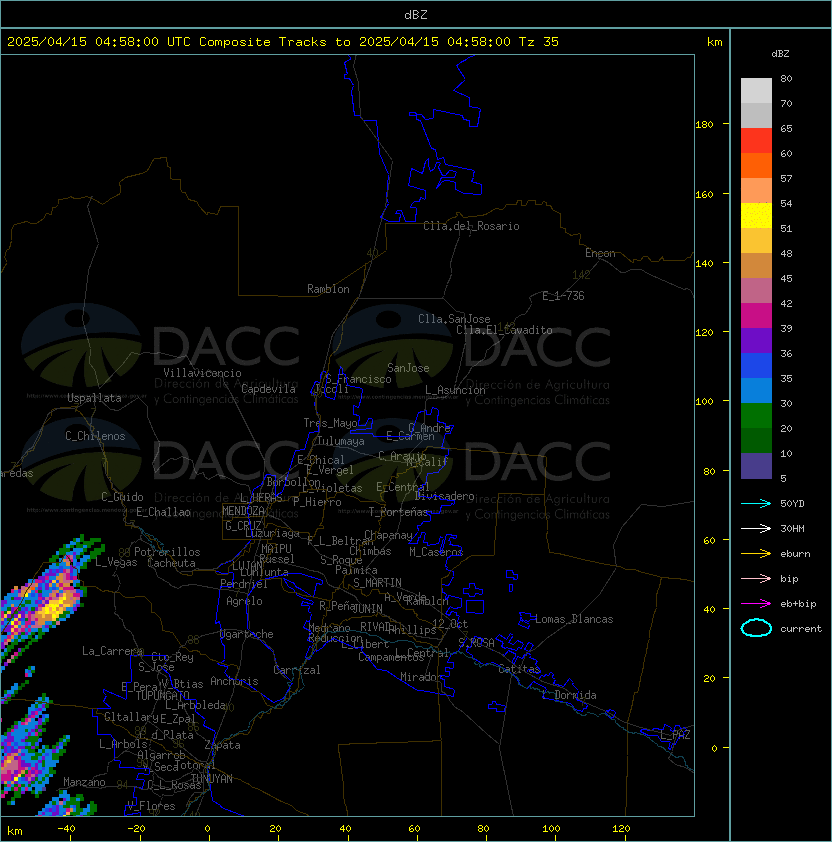Click the 80 dBZ light gray swatch
Viewport: 832px width, 842px height.
tap(756, 90)
